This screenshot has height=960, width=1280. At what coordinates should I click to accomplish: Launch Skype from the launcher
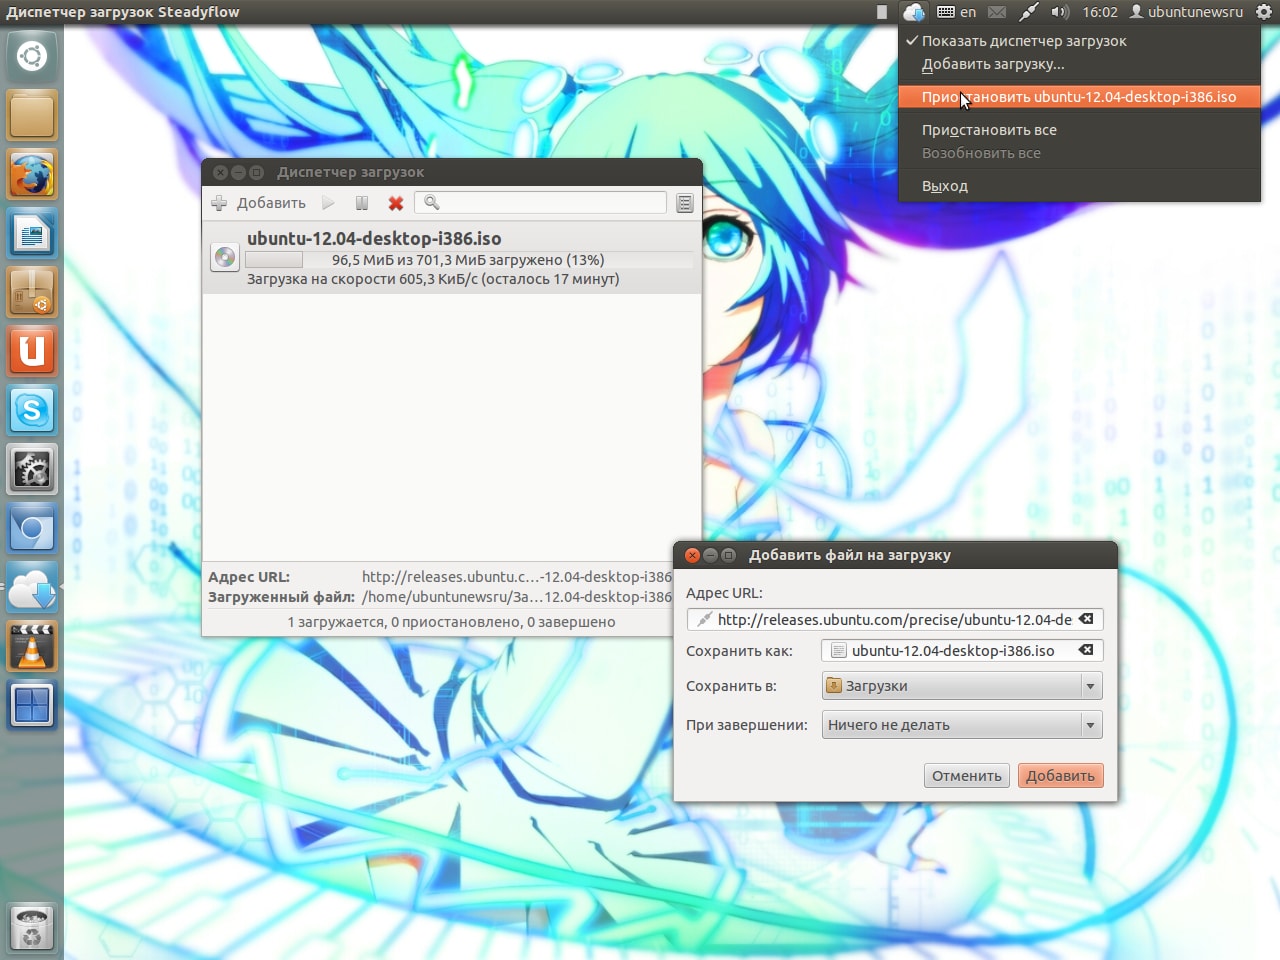[32, 411]
